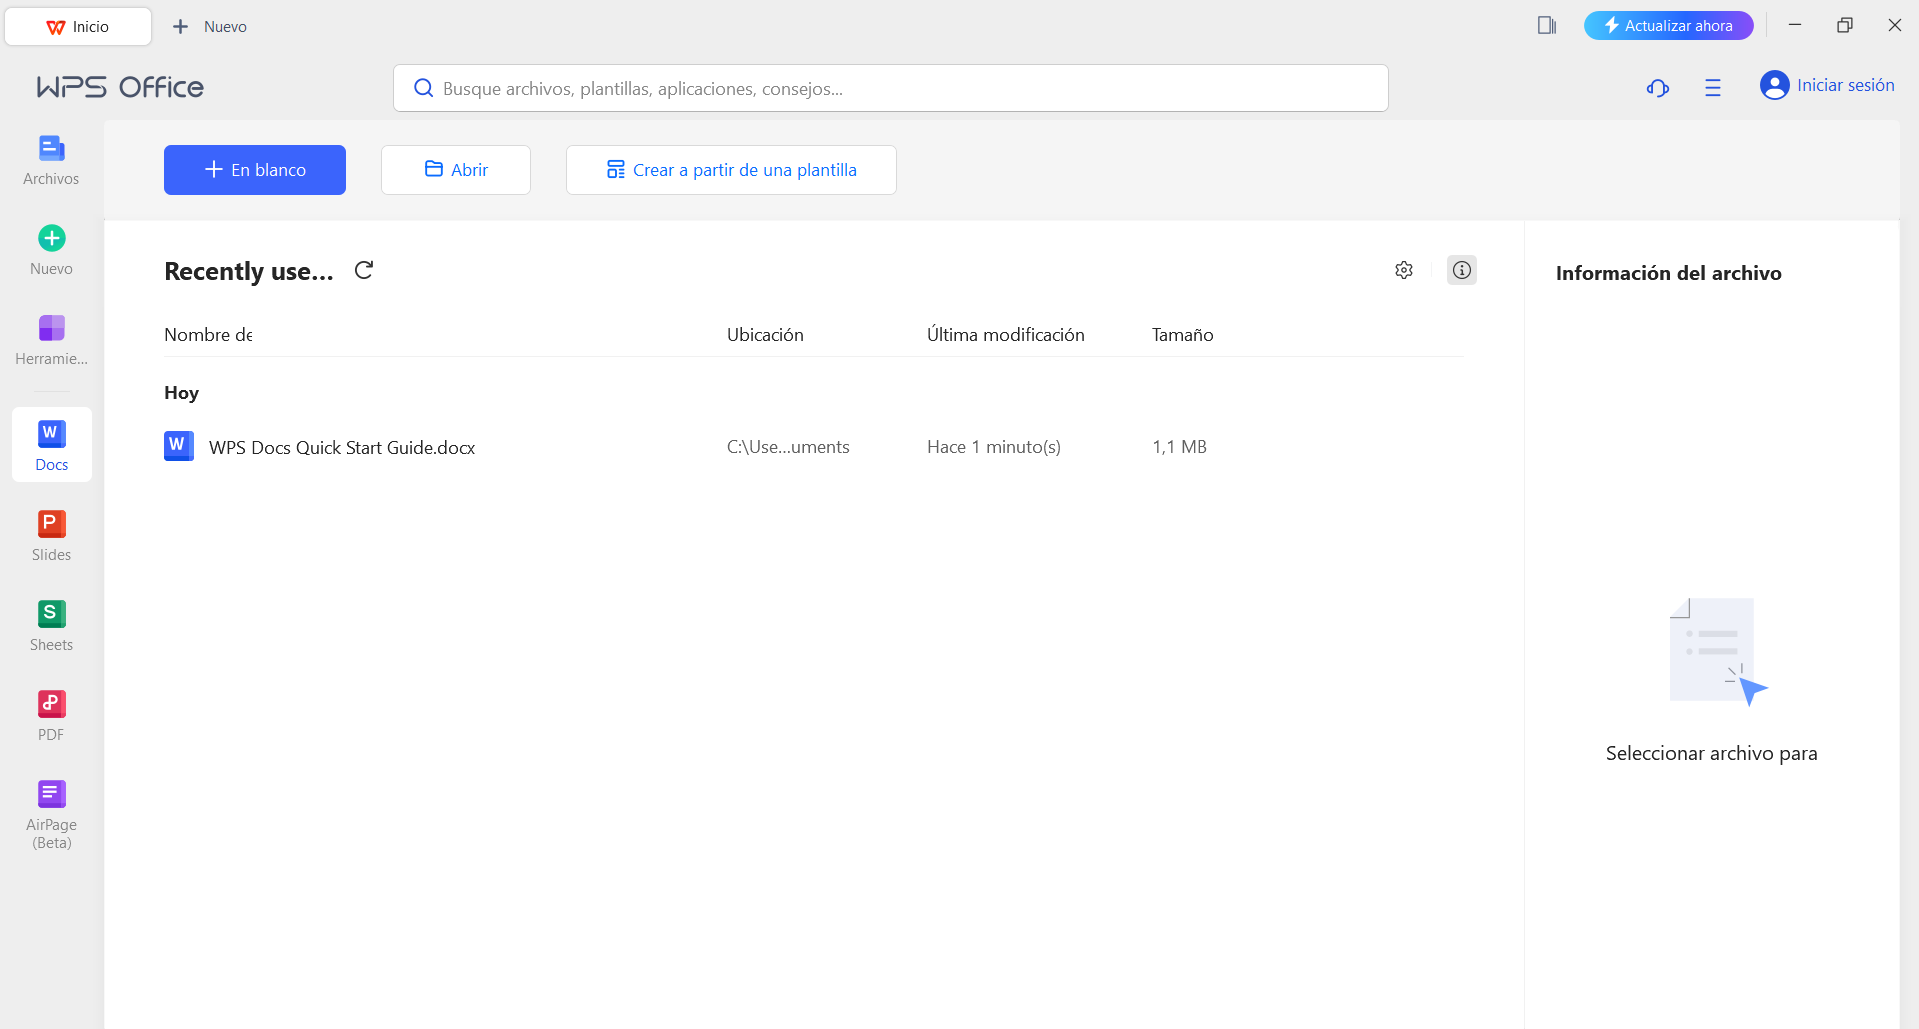
Task: Click the Hace 1 minuto(s) cell
Action: [x=994, y=447]
